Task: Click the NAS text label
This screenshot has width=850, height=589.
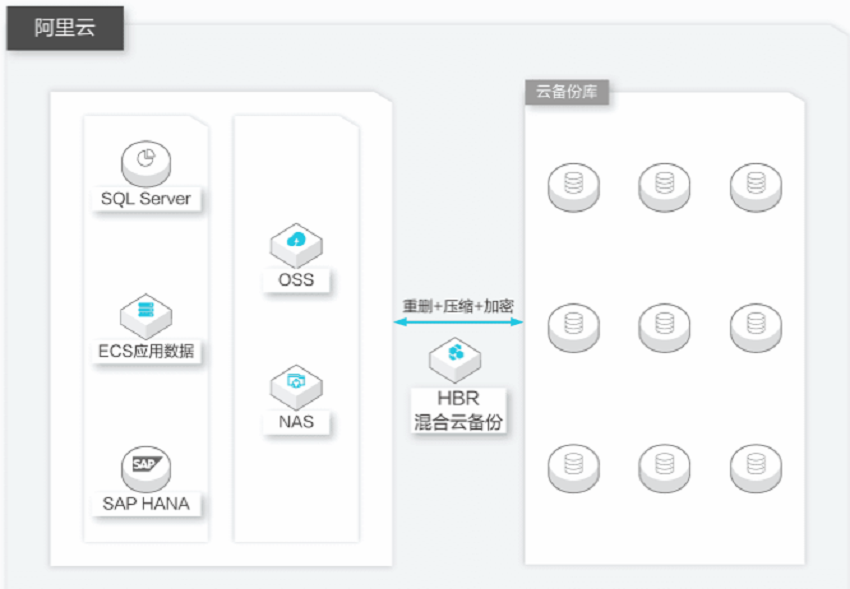Action: coord(296,422)
